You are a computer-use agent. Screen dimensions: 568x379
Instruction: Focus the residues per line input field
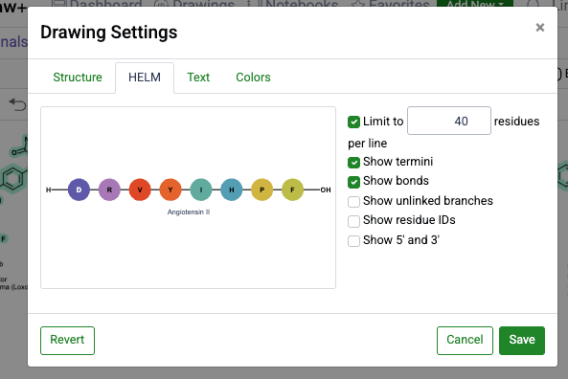(x=449, y=121)
